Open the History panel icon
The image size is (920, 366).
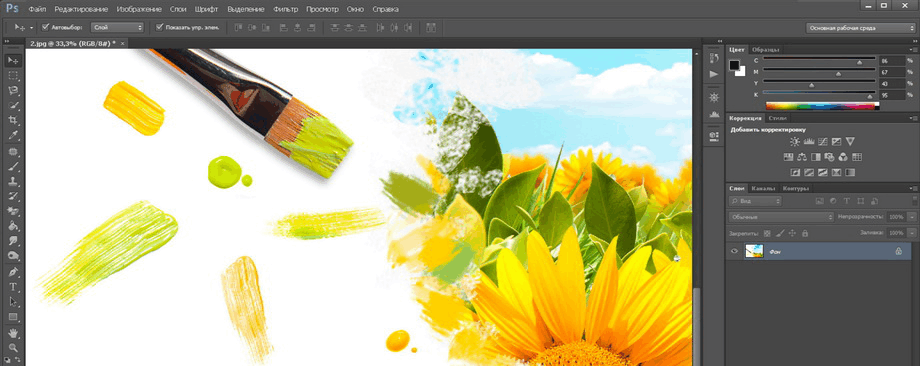tap(713, 58)
